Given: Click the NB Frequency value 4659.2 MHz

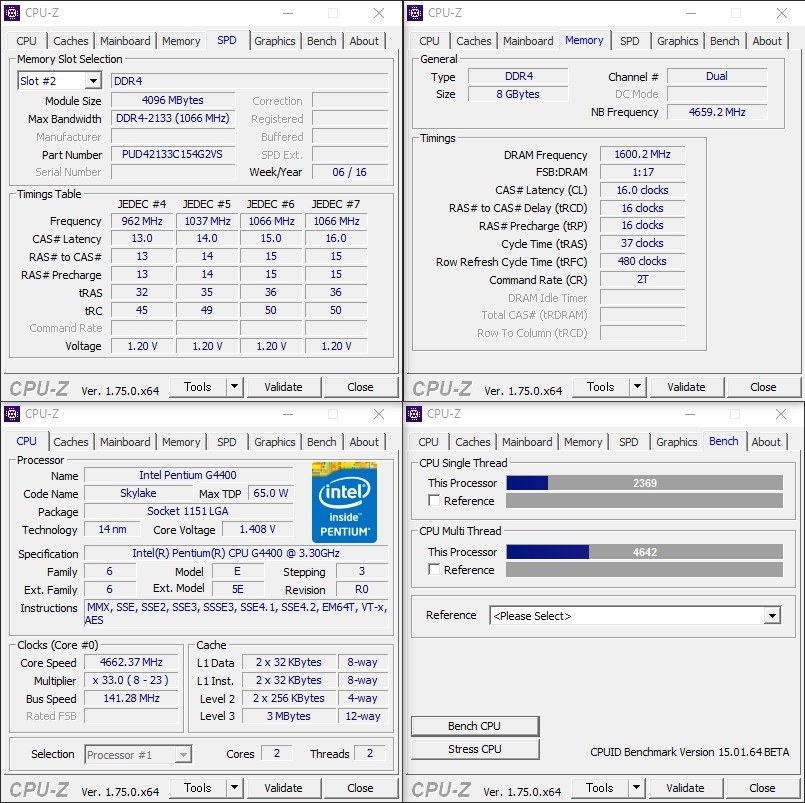Looking at the screenshot, I should [x=717, y=112].
